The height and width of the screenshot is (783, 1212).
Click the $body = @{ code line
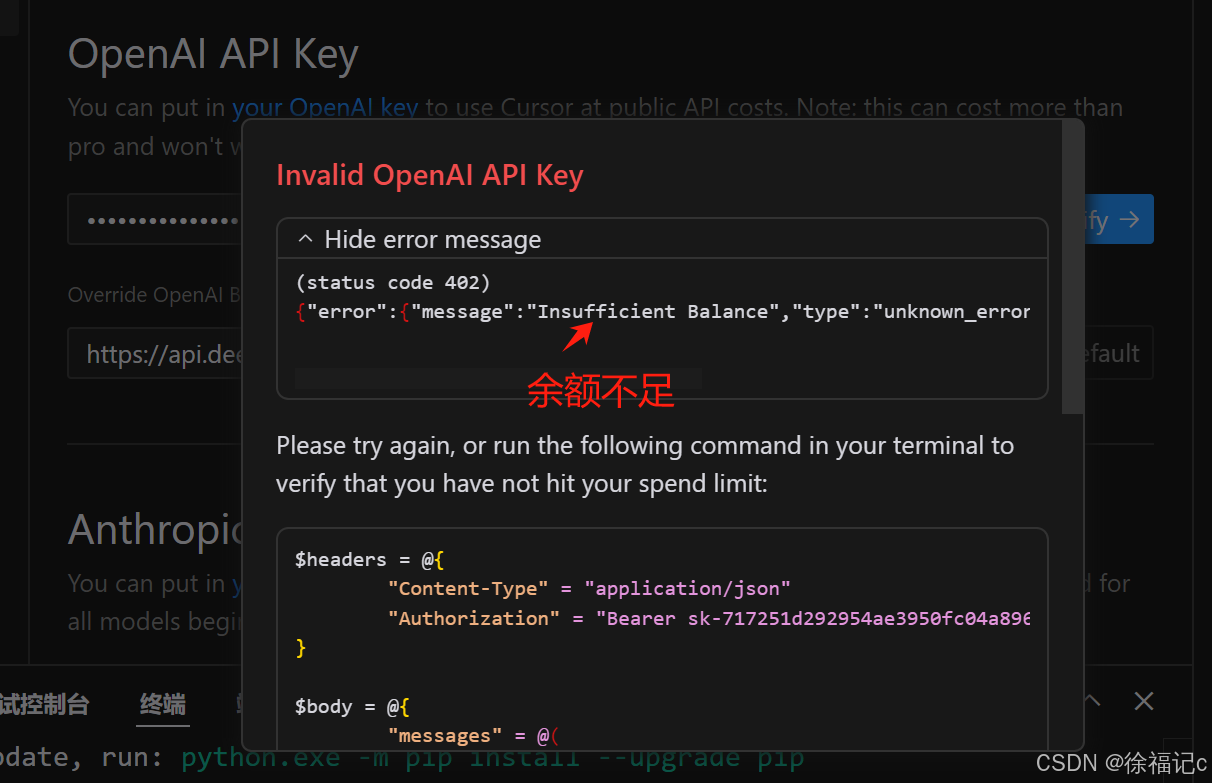coord(352,707)
